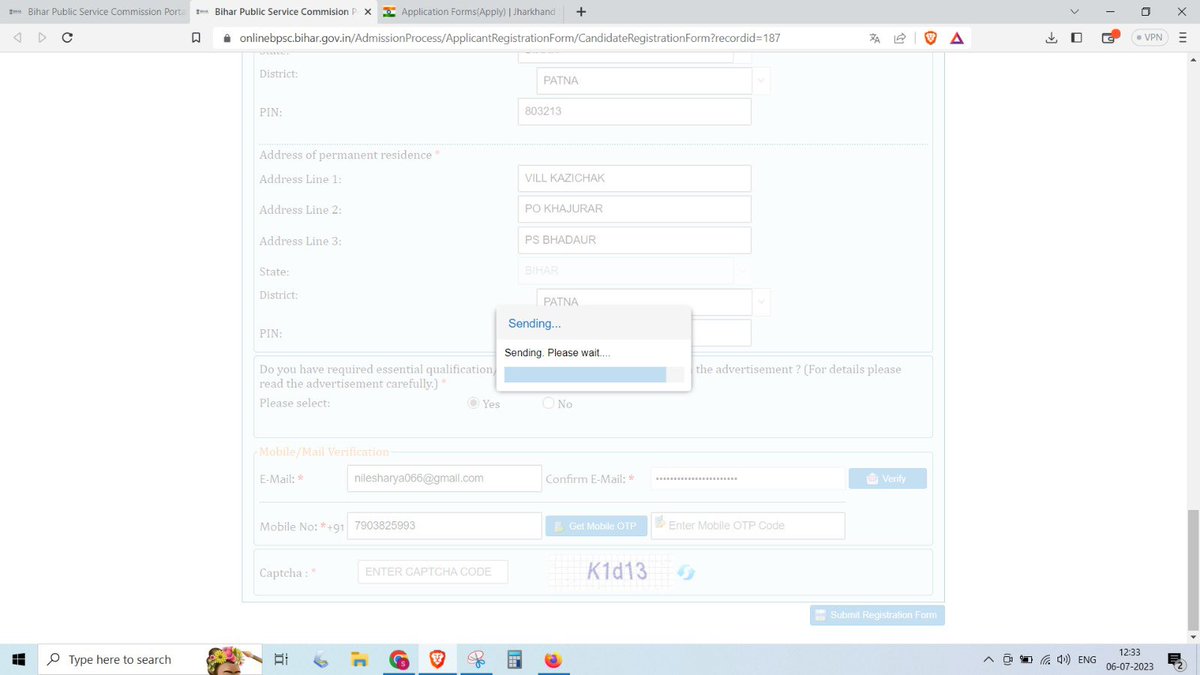Refresh the captcha image icon
This screenshot has height=675, width=1200.
pyautogui.click(x=686, y=572)
